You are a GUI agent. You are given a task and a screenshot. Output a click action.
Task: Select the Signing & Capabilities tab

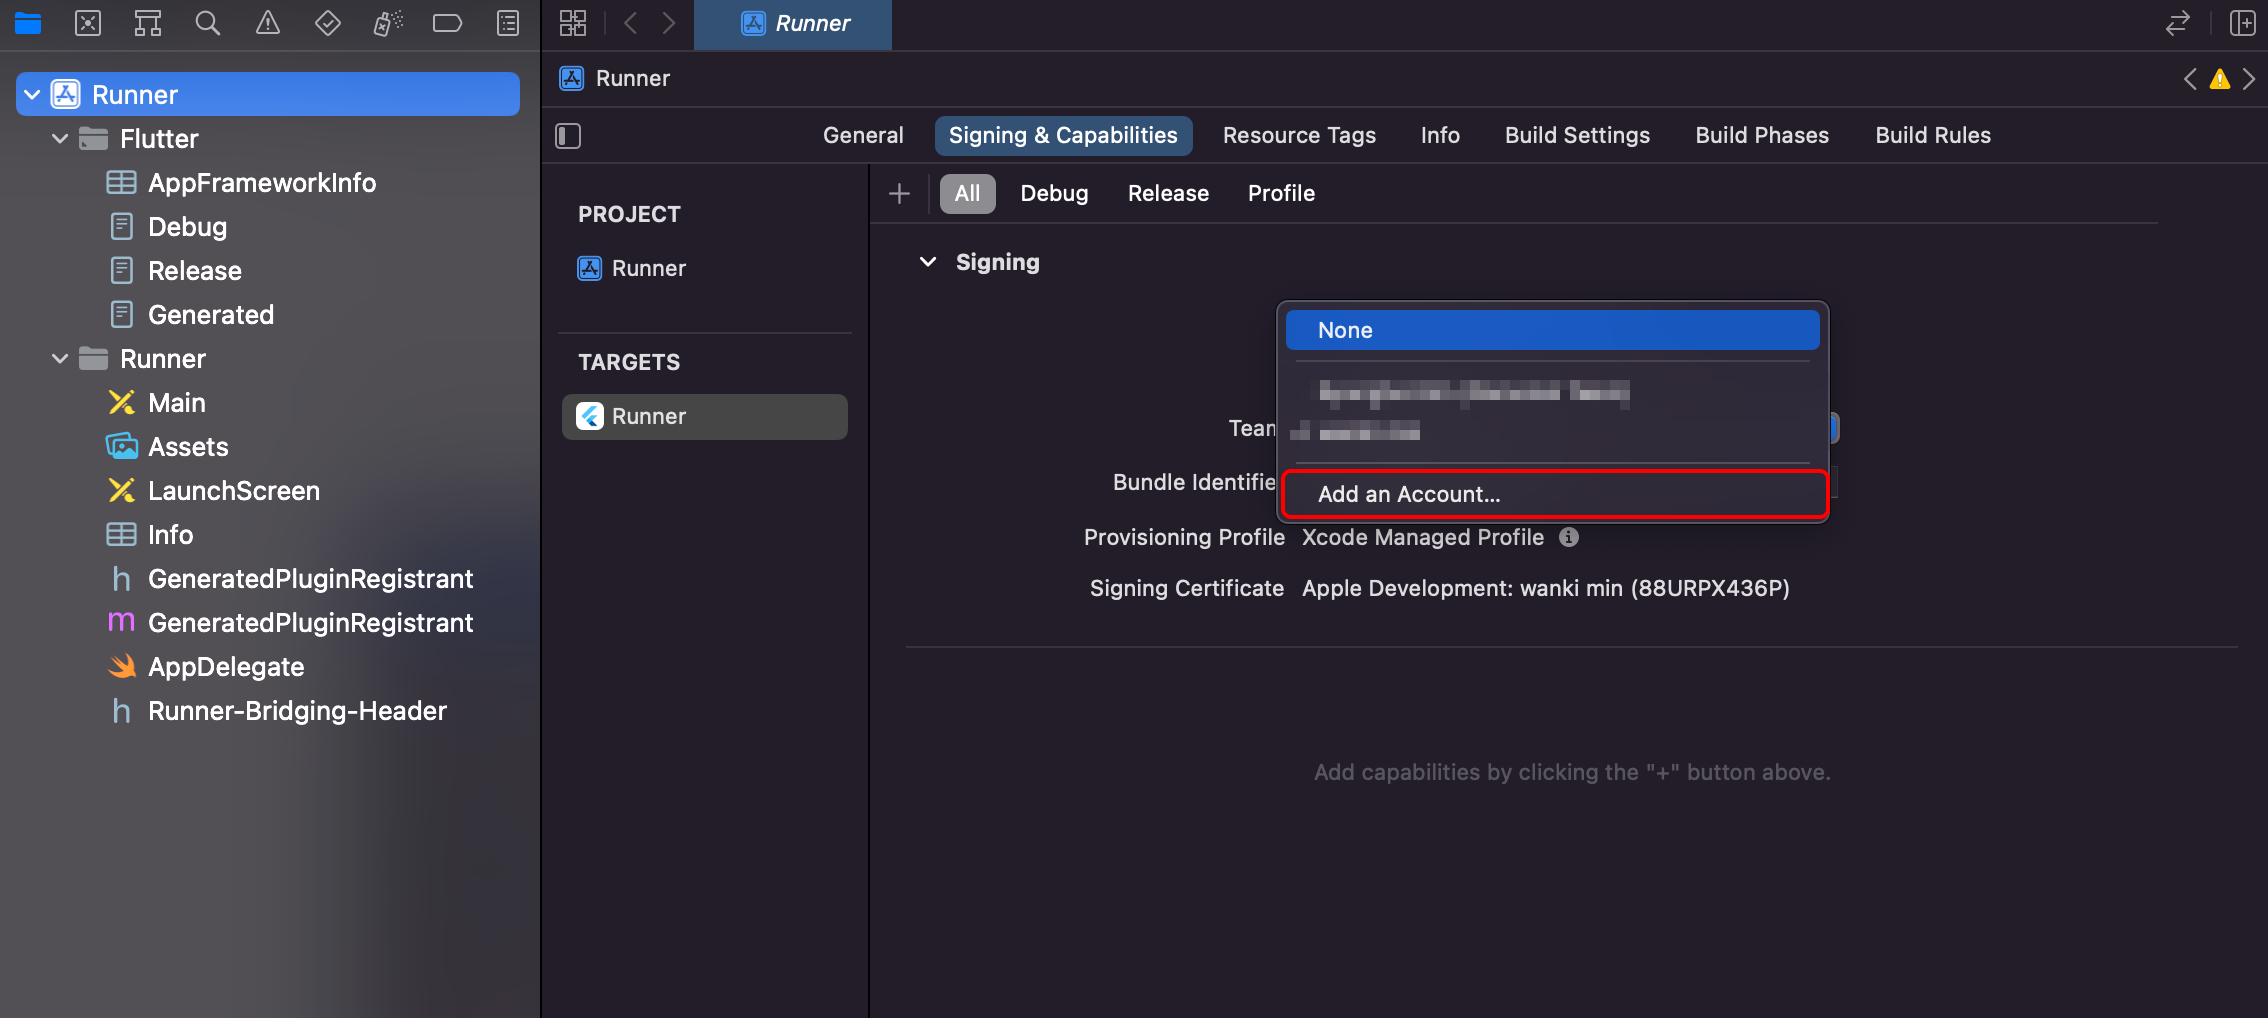point(1063,136)
